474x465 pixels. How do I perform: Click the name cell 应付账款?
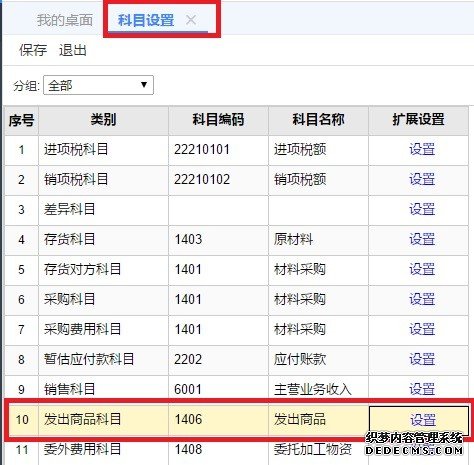pos(318,360)
